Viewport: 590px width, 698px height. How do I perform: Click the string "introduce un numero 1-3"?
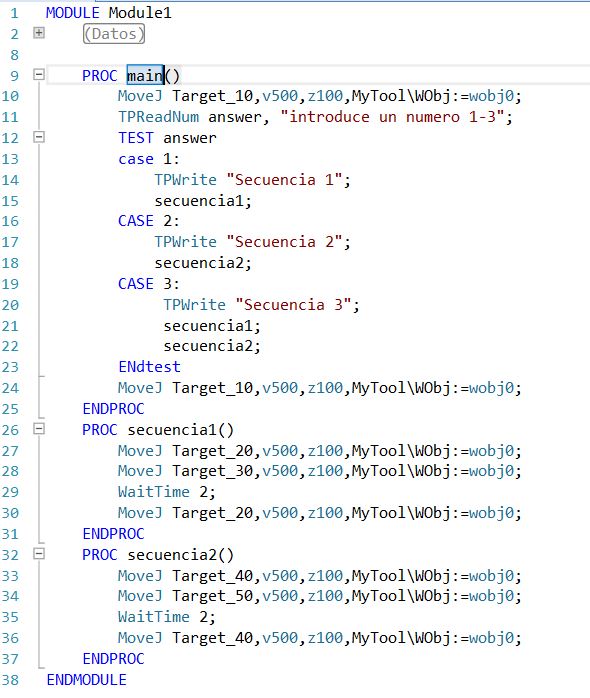392,117
